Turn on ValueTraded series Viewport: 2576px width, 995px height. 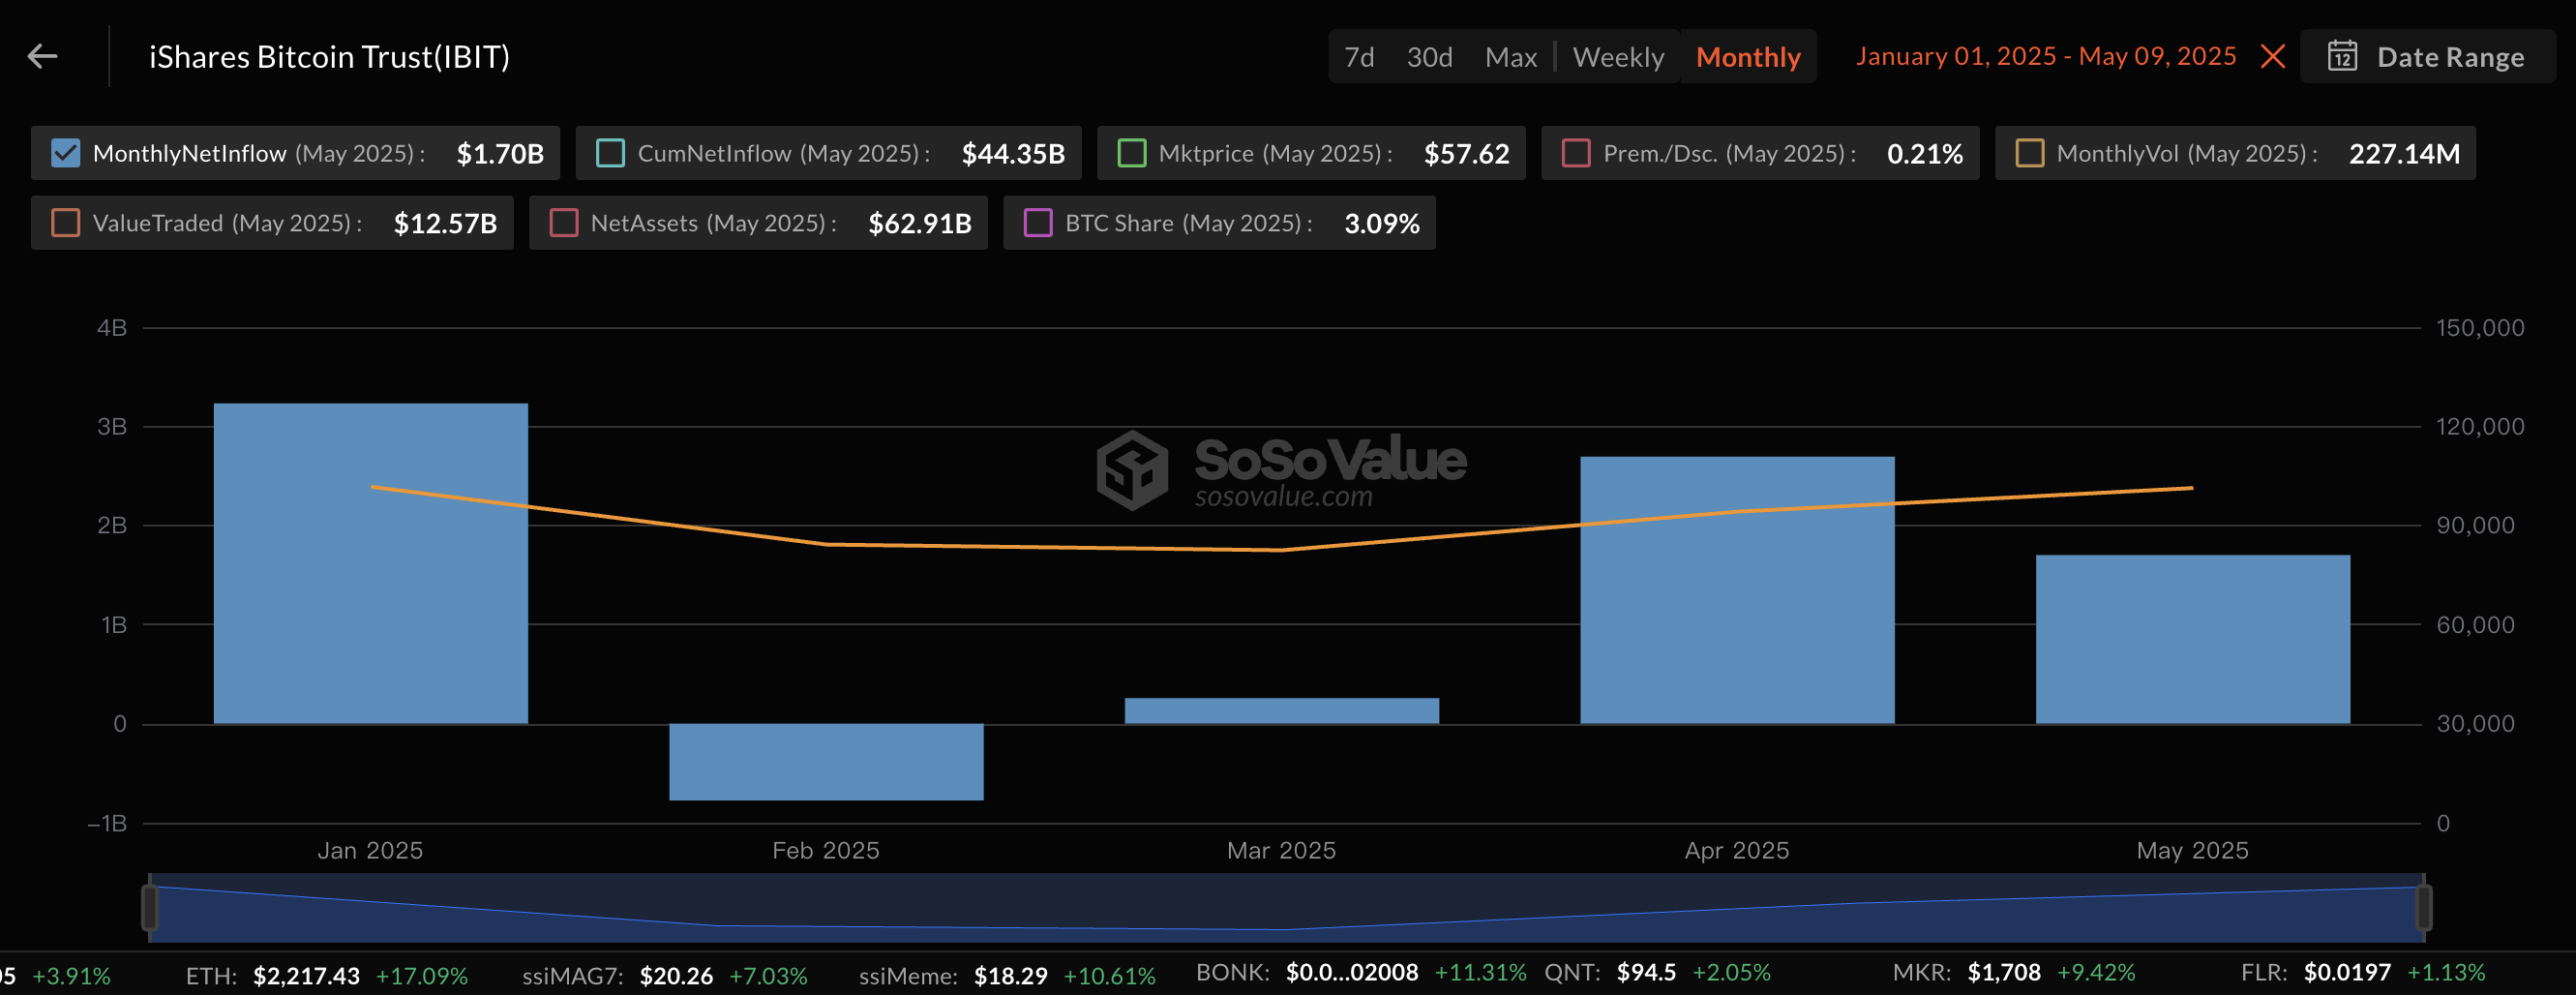66,223
